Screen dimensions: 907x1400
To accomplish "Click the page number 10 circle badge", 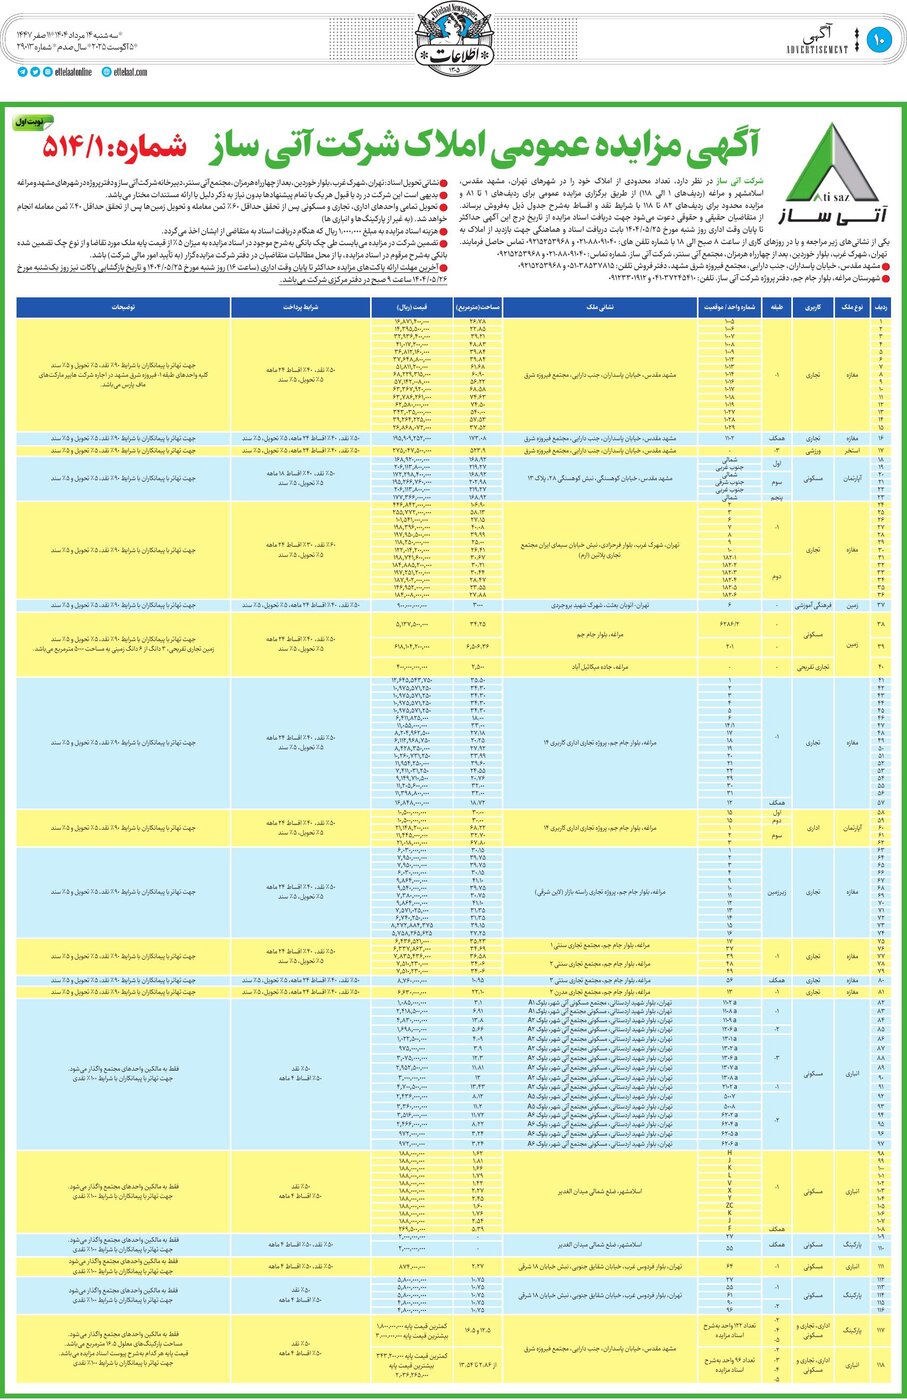I will 879,40.
